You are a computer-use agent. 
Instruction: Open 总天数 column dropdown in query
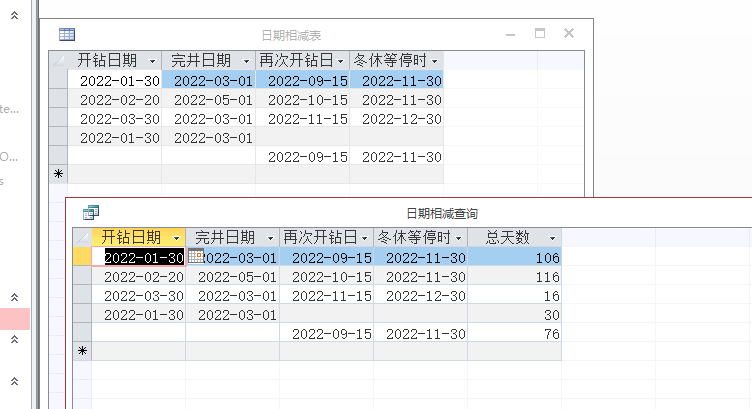point(552,238)
